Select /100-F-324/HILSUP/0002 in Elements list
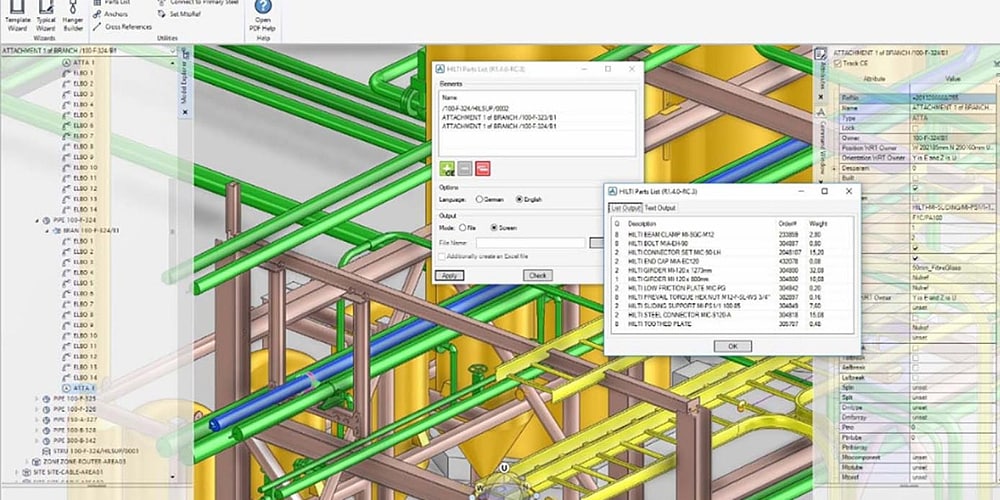This screenshot has height=500, width=1000. point(538,108)
